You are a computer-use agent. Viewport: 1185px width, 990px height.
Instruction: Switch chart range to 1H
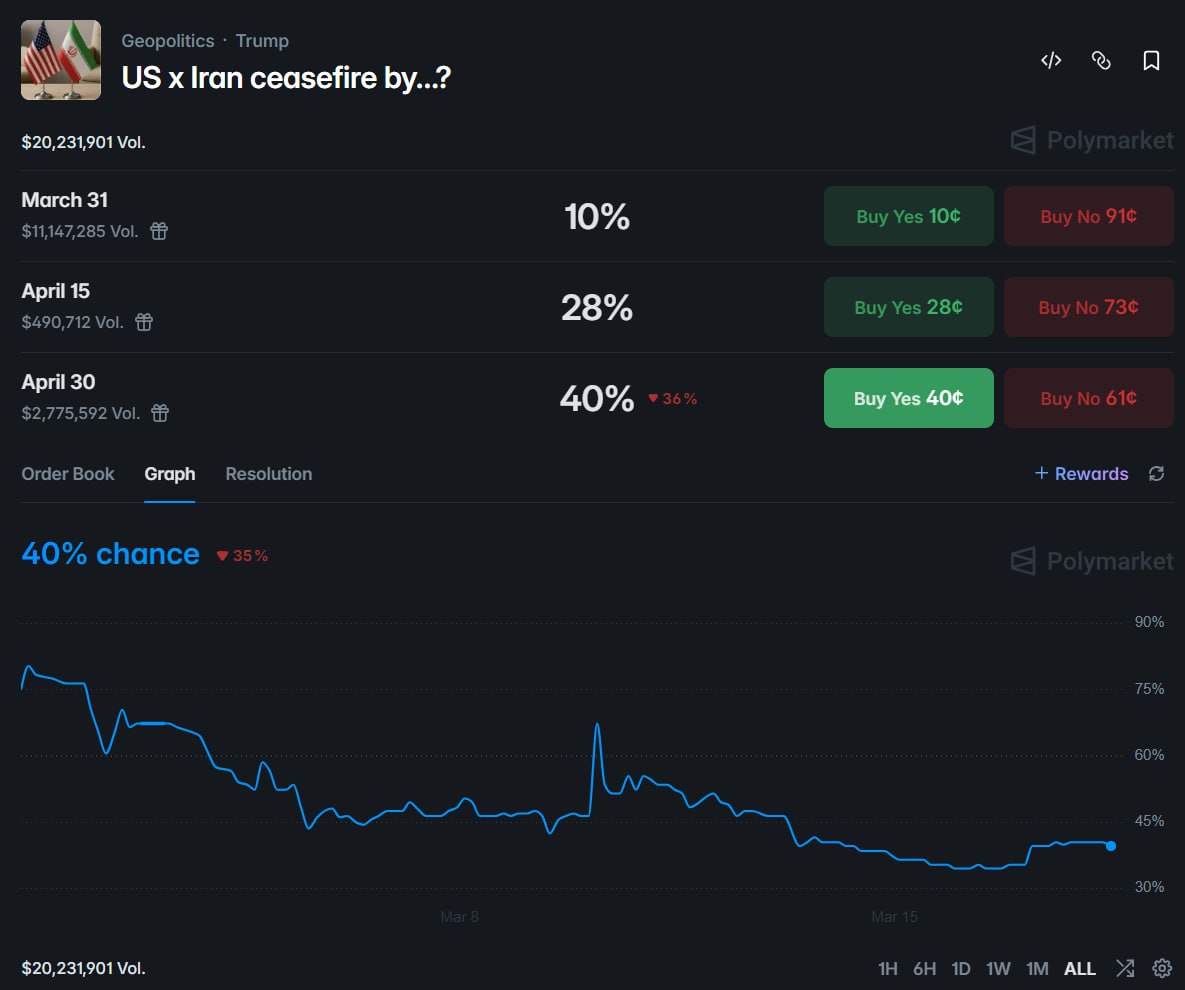887,968
